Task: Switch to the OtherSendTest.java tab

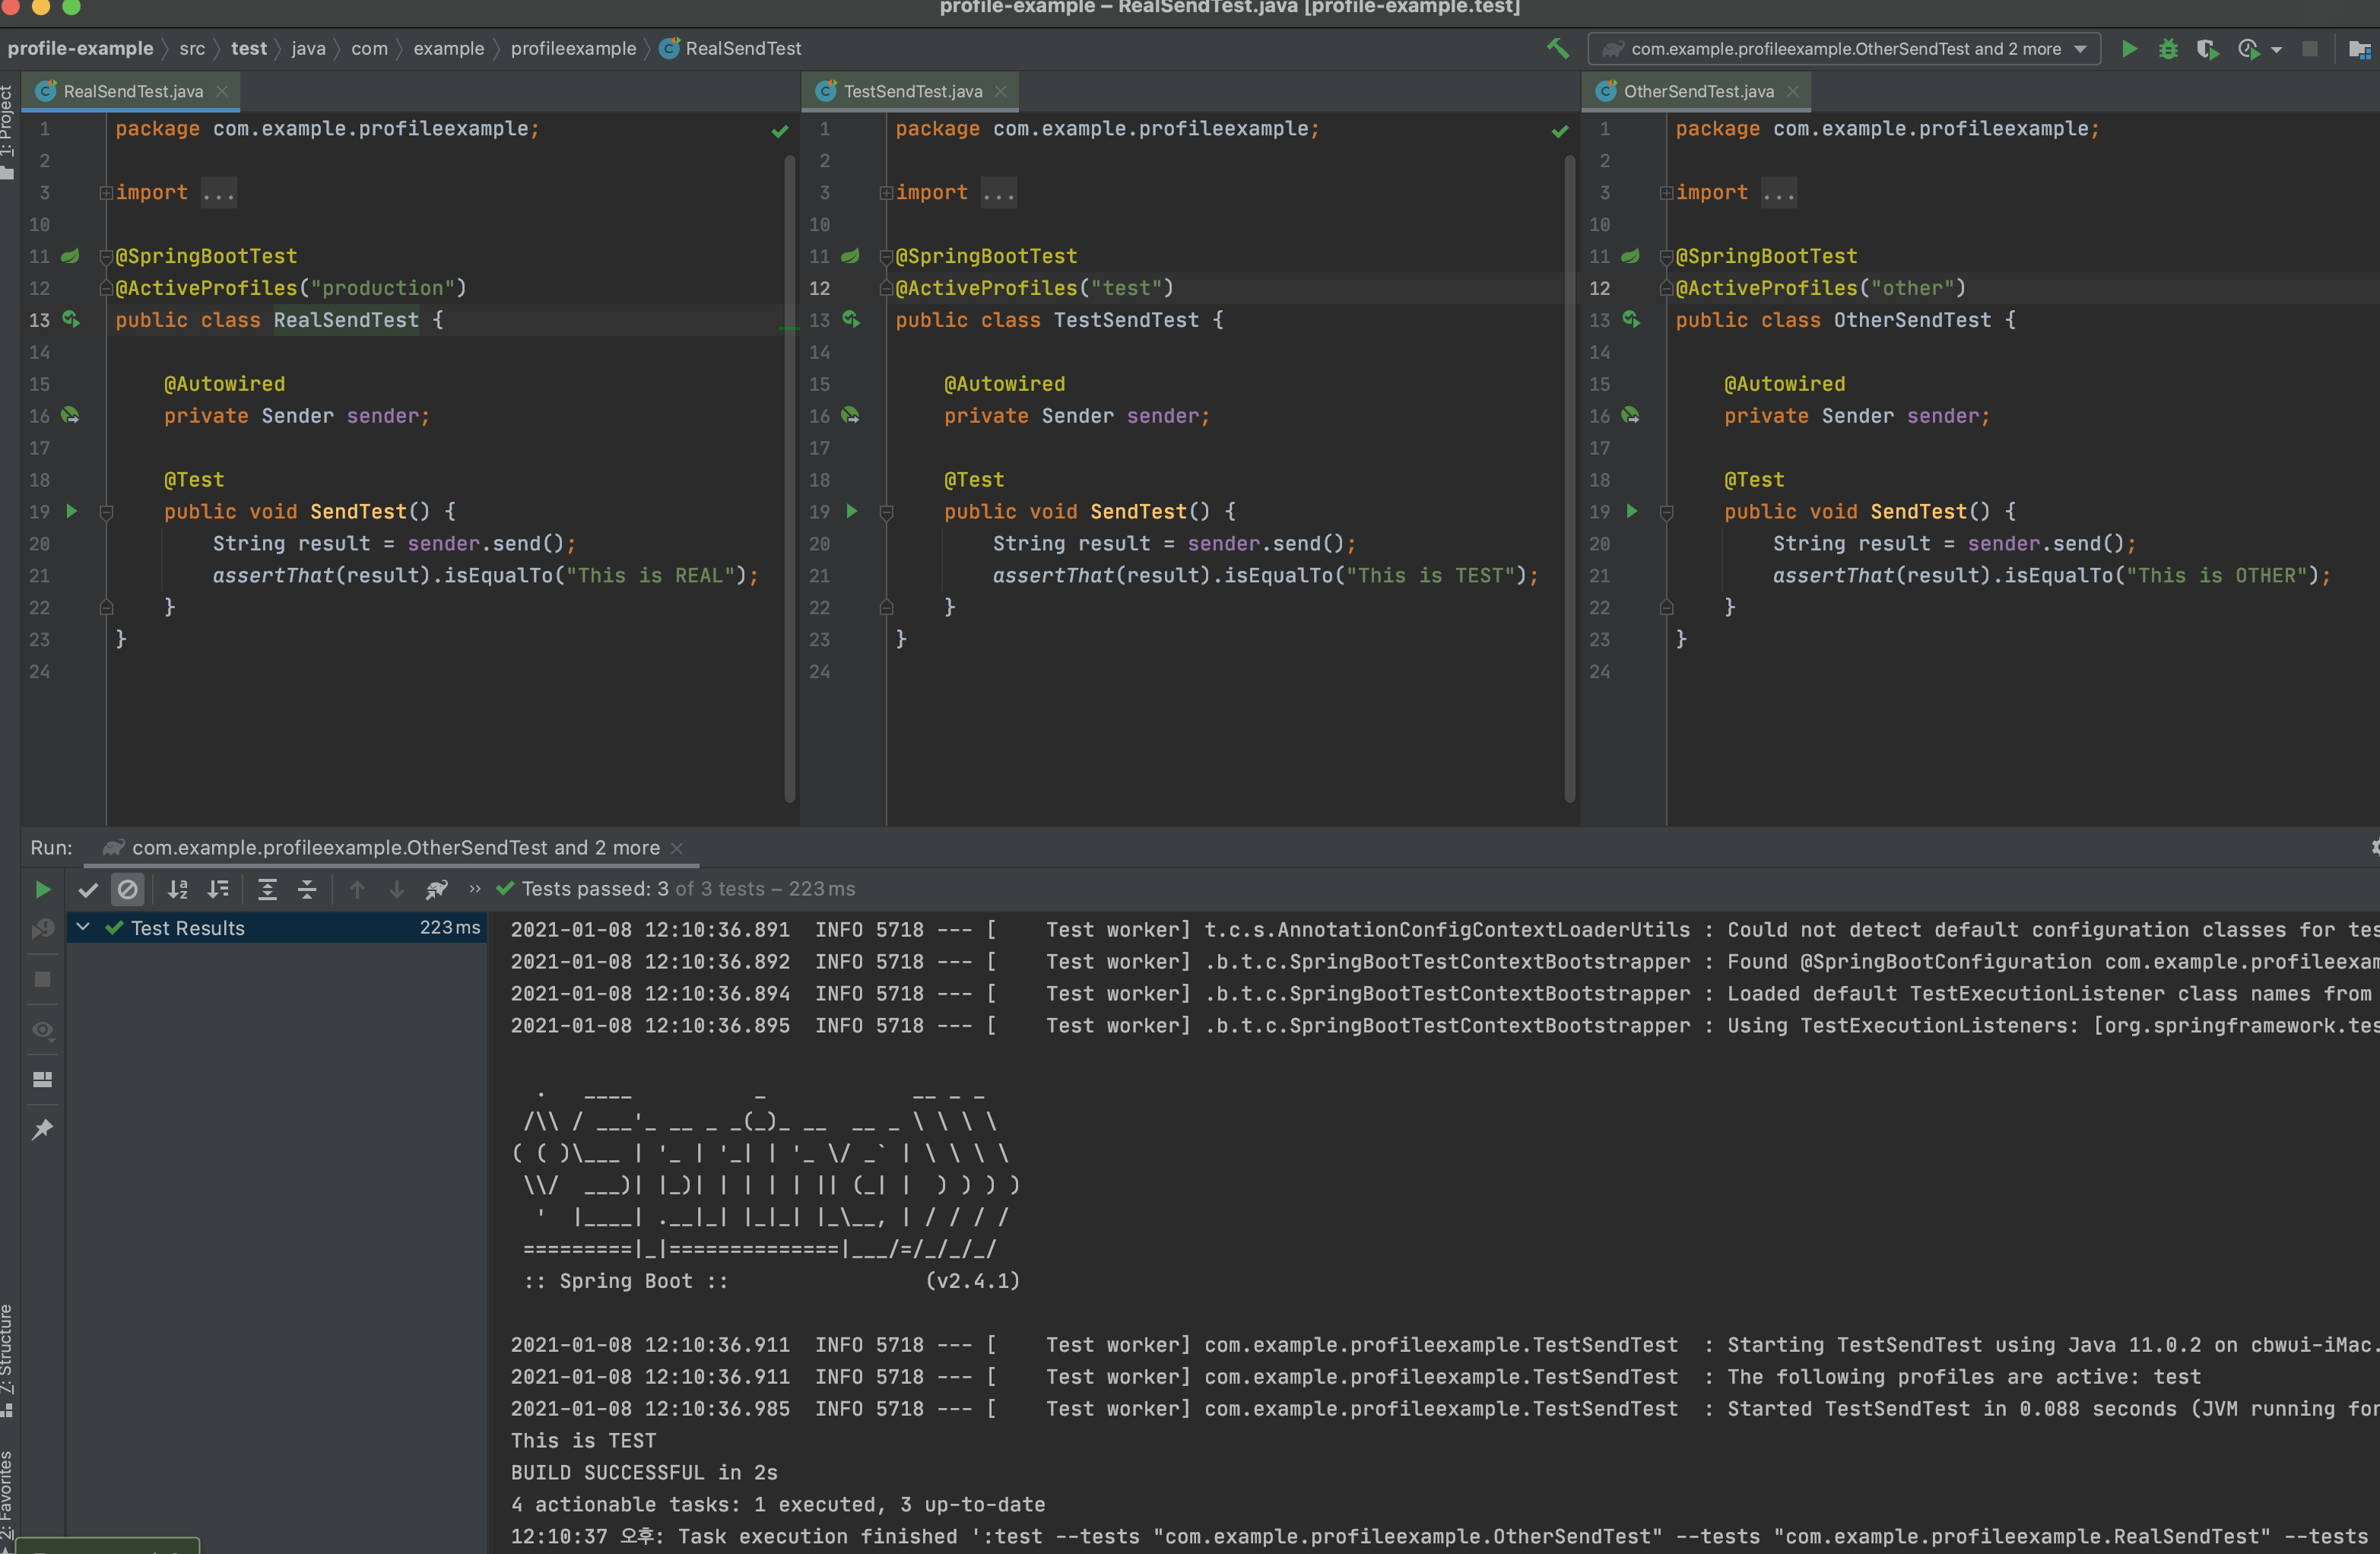Action: click(1697, 91)
